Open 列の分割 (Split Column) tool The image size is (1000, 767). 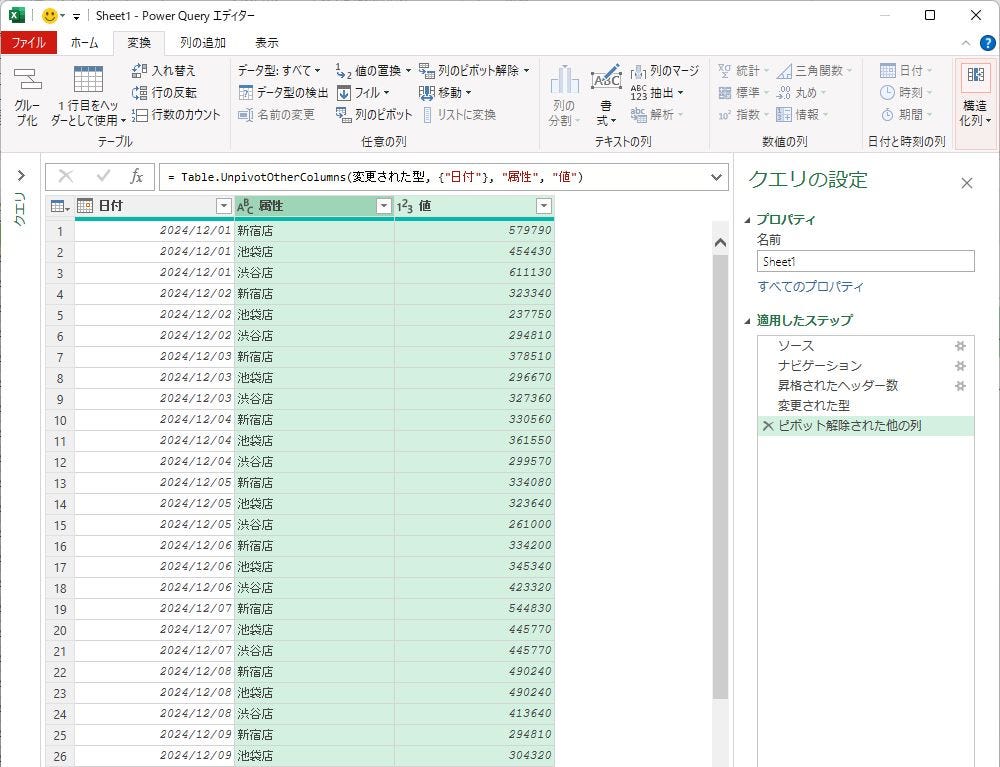(x=564, y=96)
